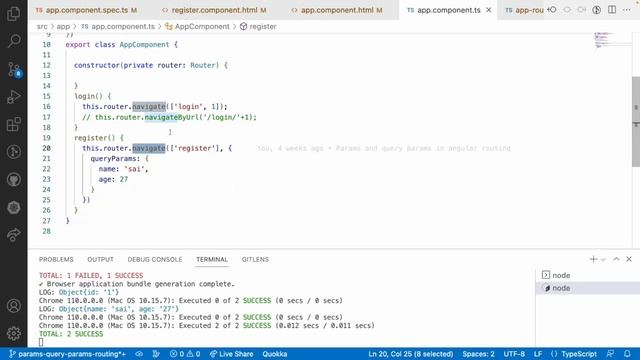This screenshot has height=360, width=640.
Task: Select the highlighted second node terminal
Action: click(588, 288)
